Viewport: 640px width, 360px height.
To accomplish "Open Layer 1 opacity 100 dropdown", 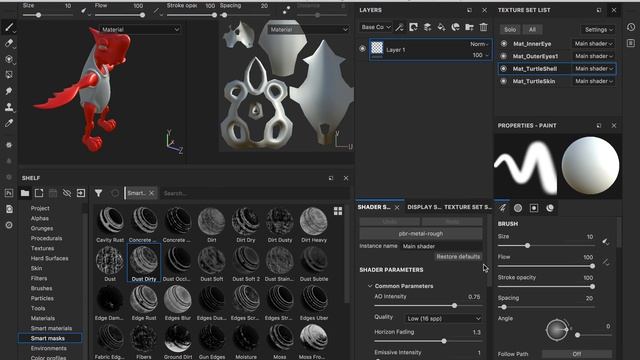I will [x=480, y=55].
